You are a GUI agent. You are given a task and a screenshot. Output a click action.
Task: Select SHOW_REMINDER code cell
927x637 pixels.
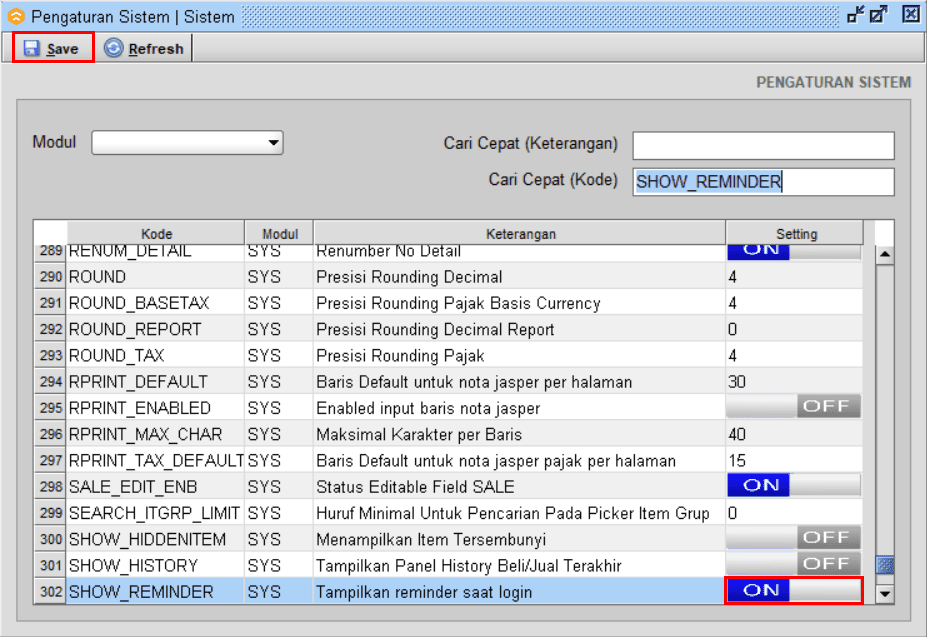coord(155,591)
